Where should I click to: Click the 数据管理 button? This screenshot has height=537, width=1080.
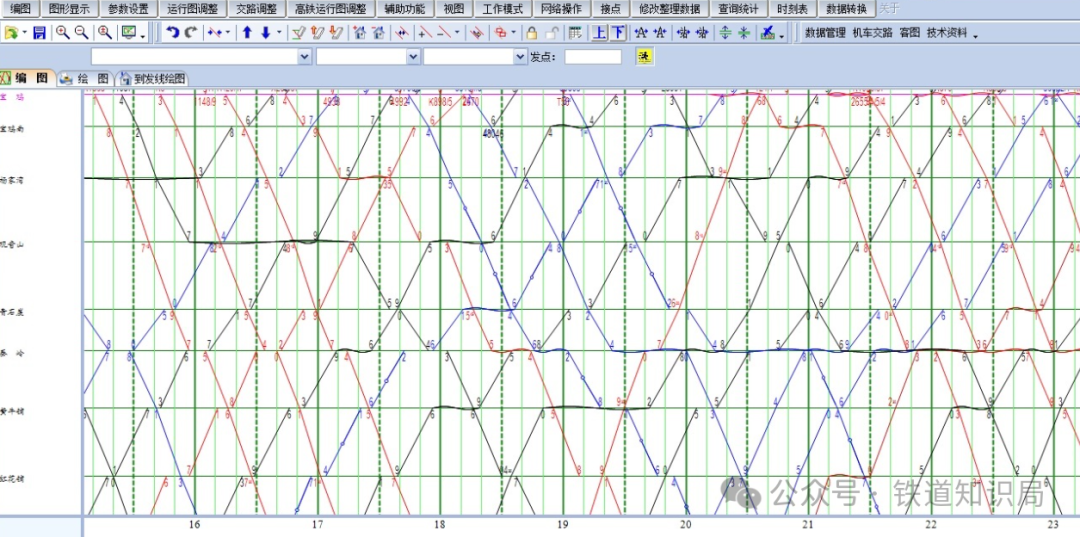click(825, 33)
